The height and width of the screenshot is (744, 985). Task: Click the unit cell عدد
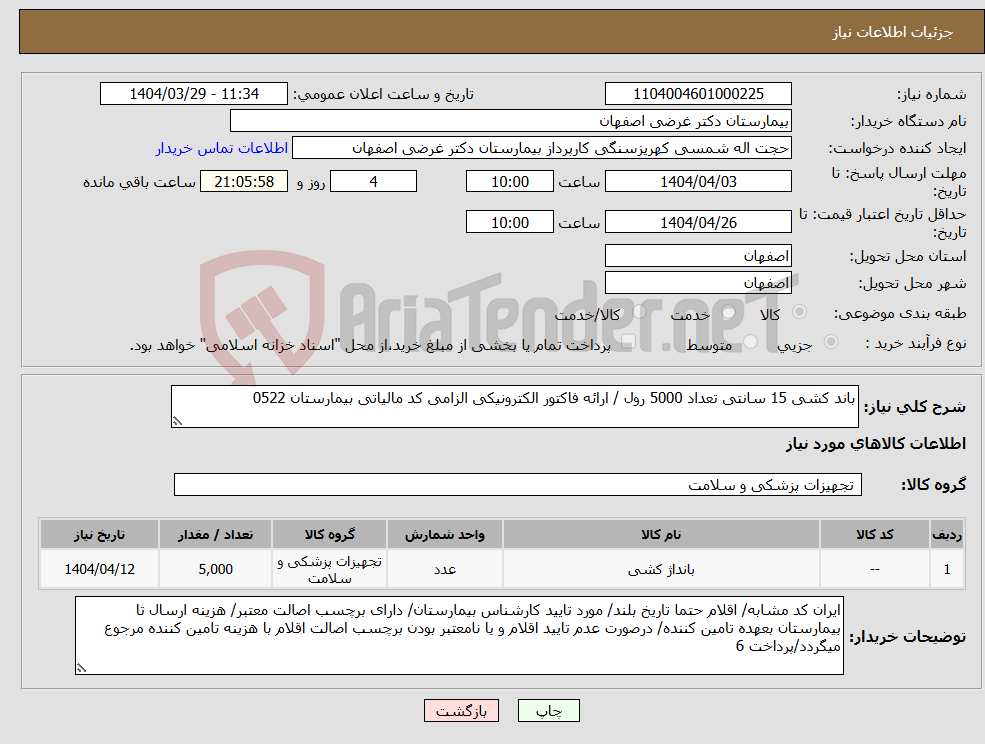tap(445, 569)
